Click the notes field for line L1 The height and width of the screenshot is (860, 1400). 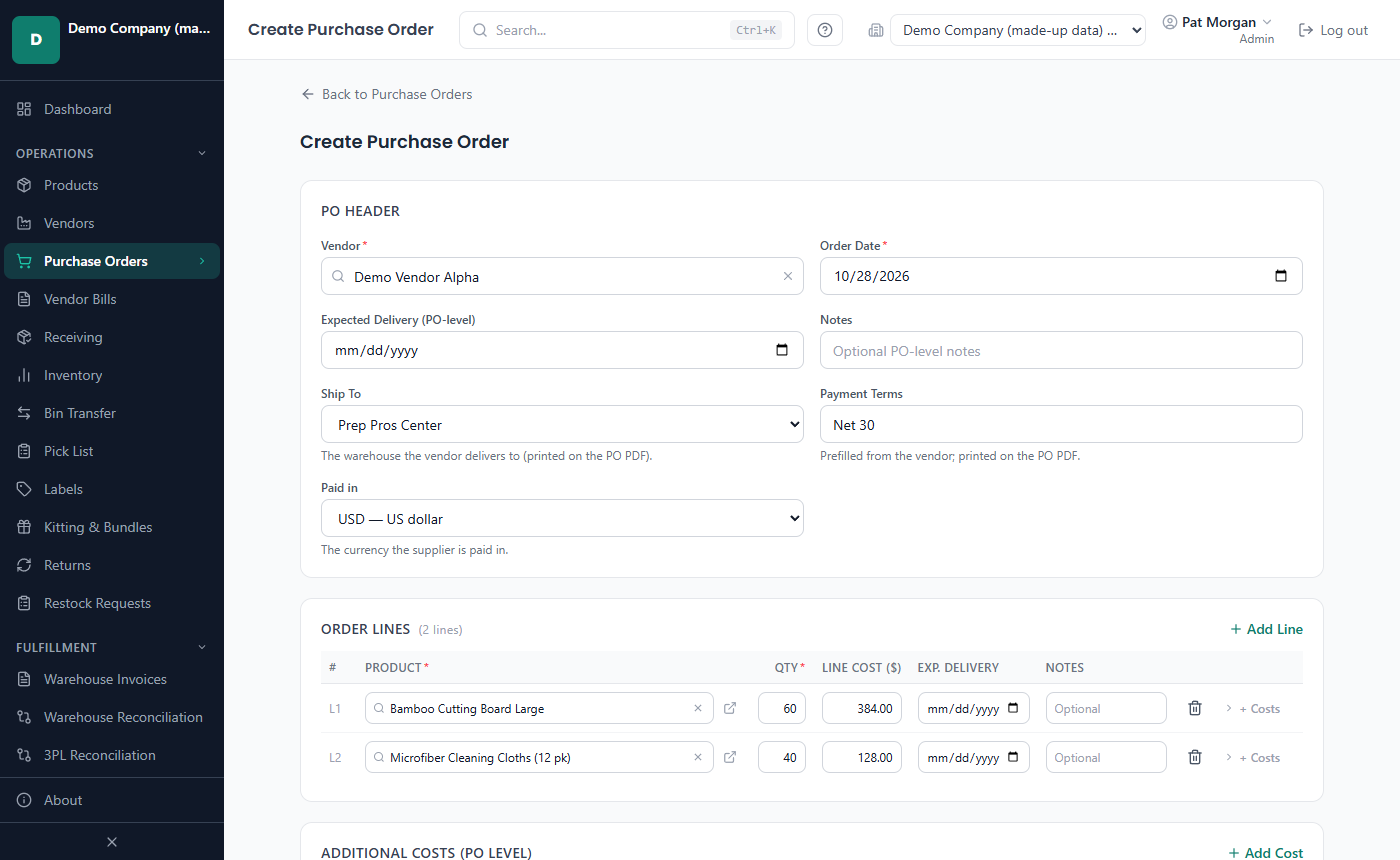click(1106, 708)
